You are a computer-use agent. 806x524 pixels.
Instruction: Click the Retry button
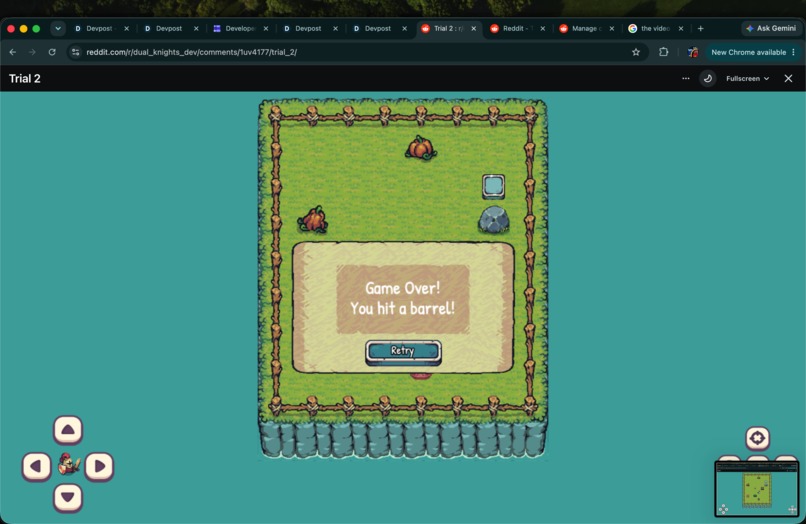coord(403,352)
